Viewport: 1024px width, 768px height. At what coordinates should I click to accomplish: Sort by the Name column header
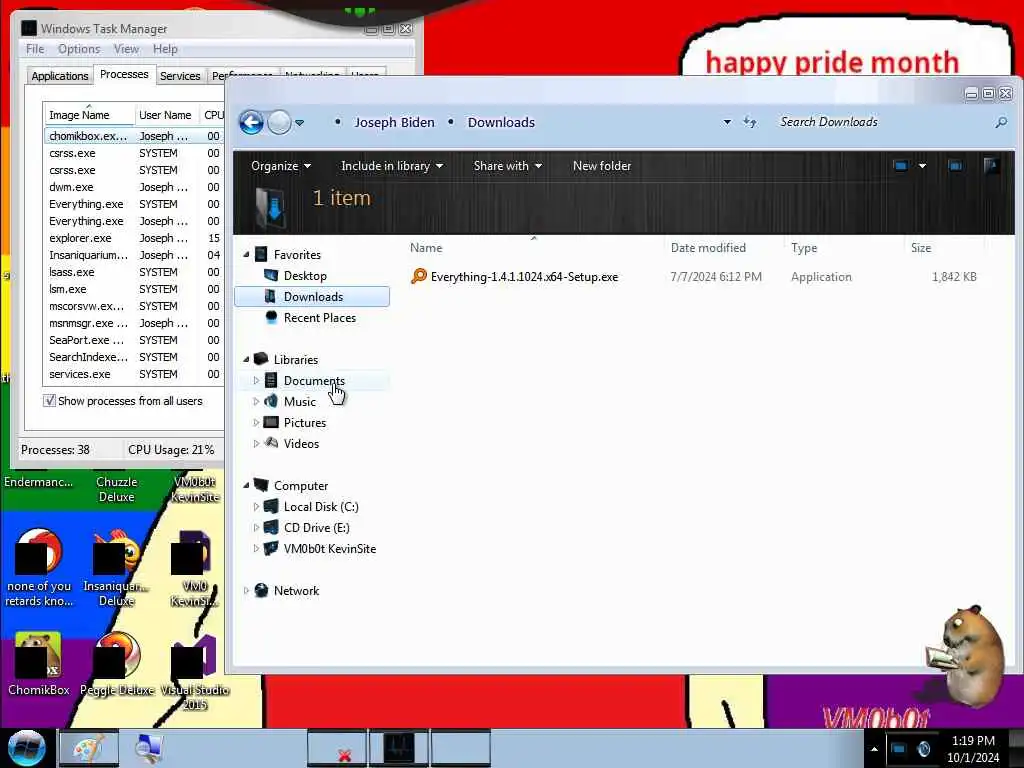(x=426, y=248)
